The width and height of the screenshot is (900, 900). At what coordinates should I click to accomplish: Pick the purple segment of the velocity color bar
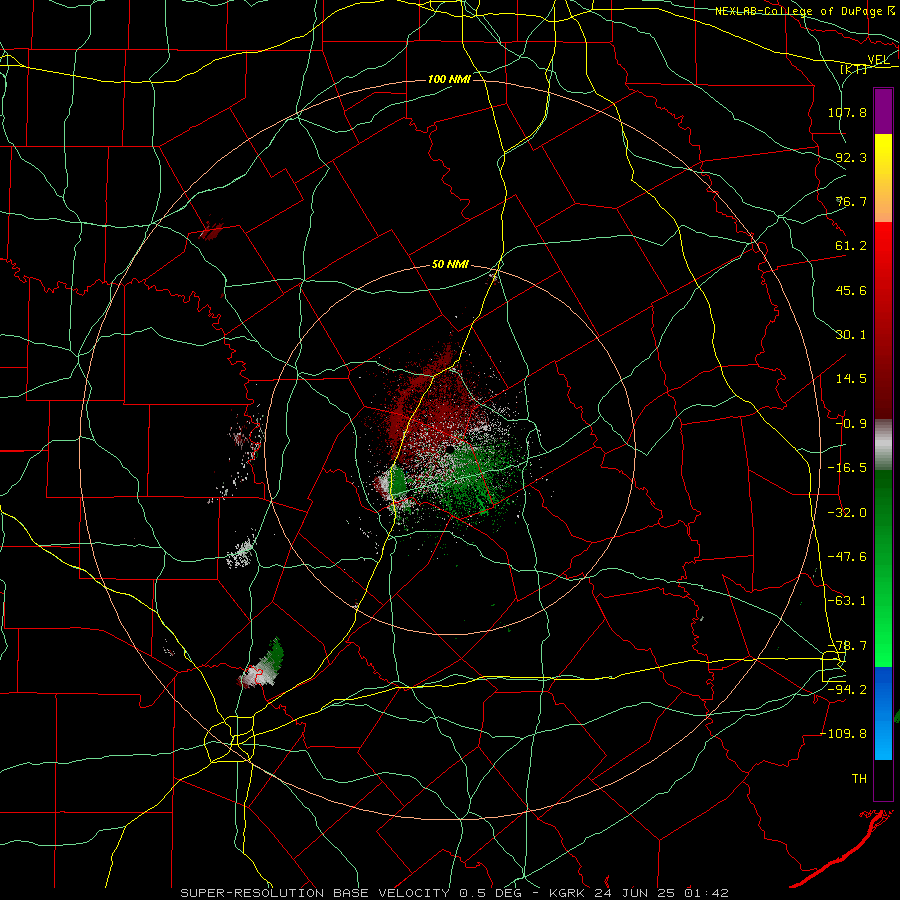coord(883,111)
